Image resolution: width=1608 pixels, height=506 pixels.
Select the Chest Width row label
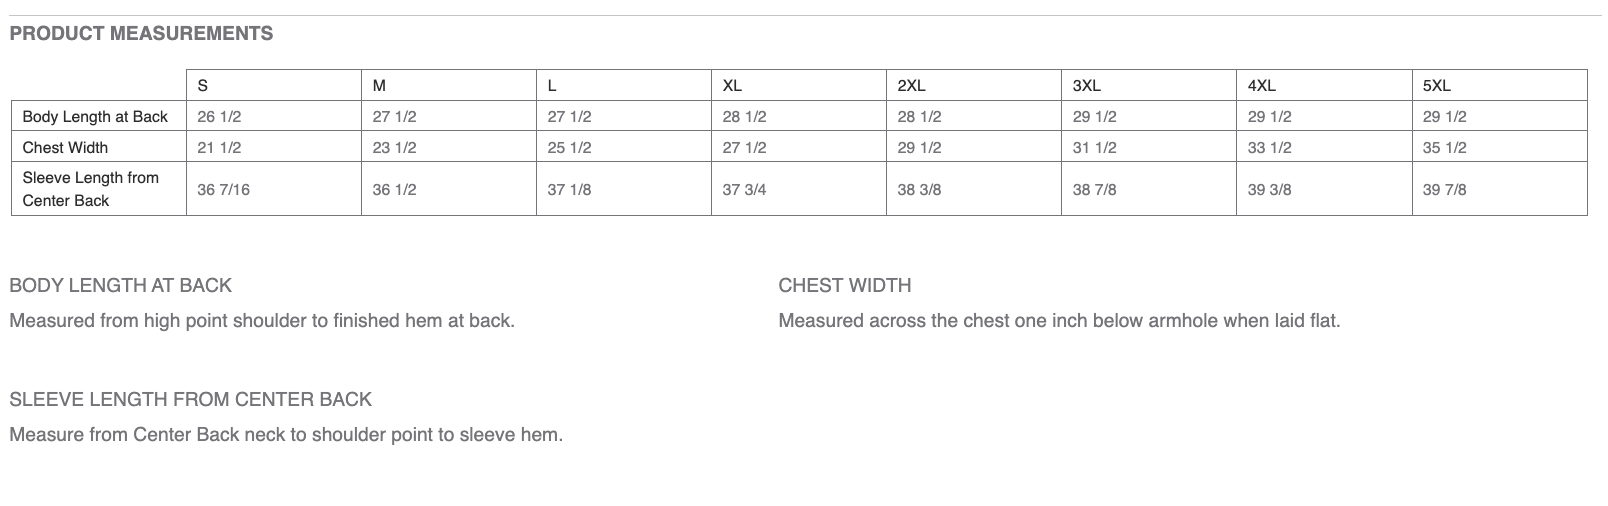tap(65, 148)
